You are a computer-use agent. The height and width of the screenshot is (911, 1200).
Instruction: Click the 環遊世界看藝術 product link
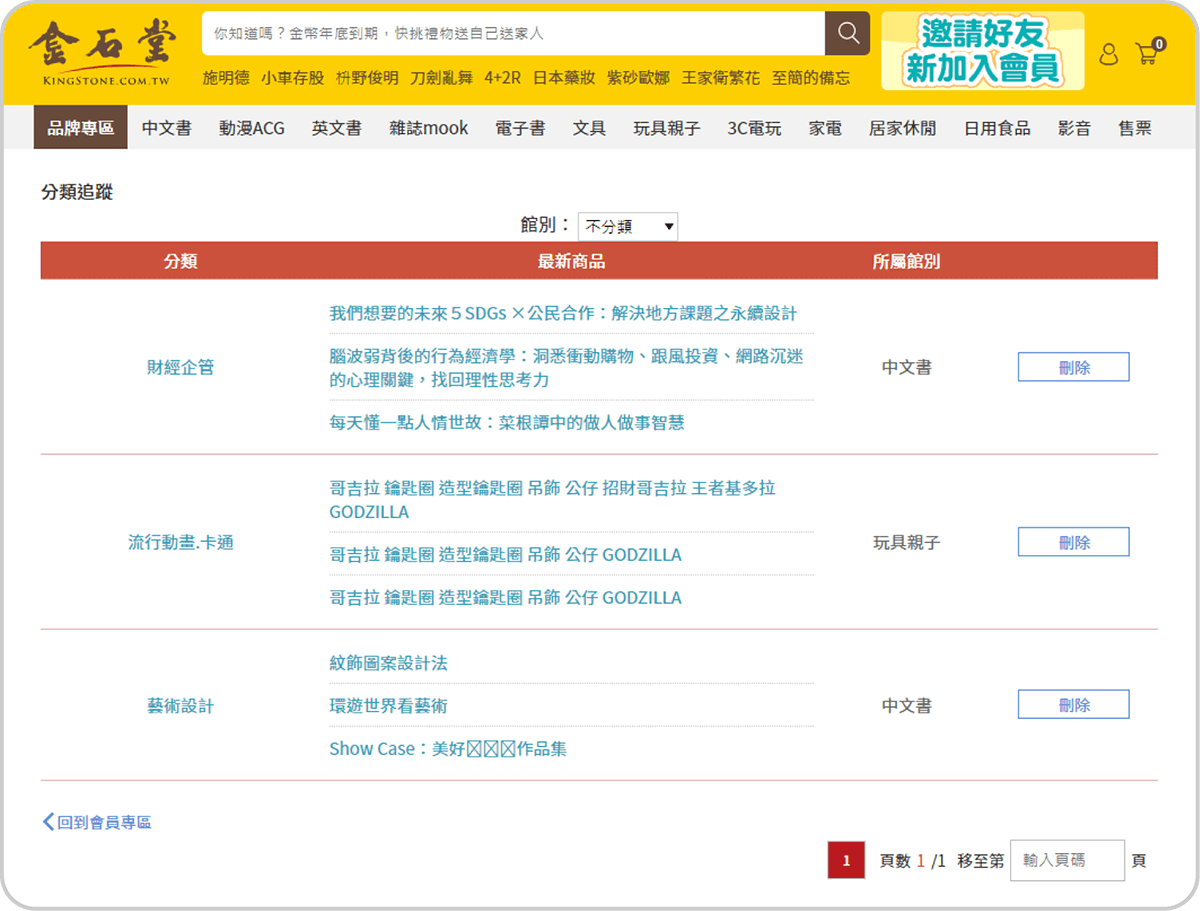point(388,706)
